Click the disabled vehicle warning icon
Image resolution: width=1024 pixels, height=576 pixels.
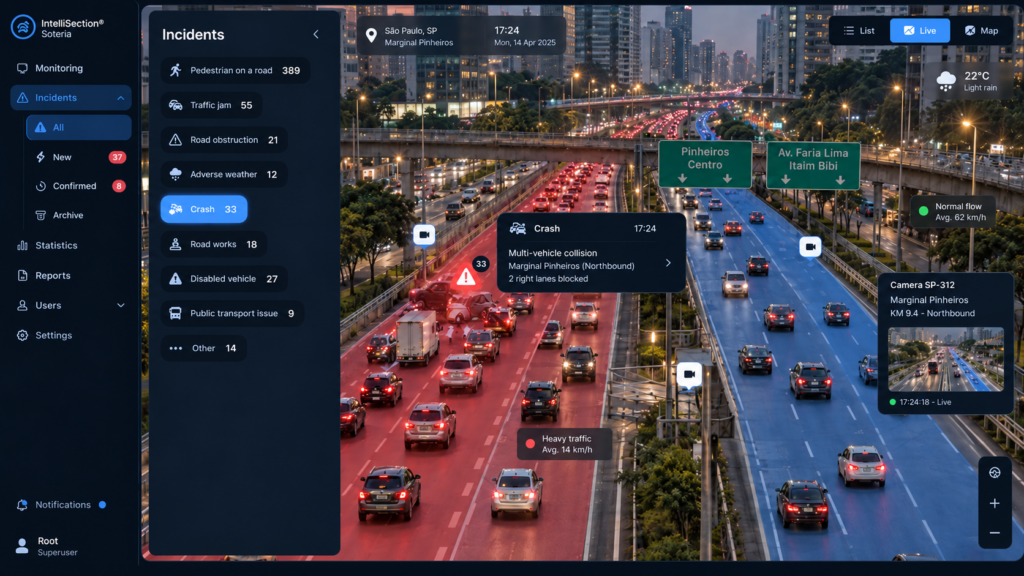[x=176, y=279]
